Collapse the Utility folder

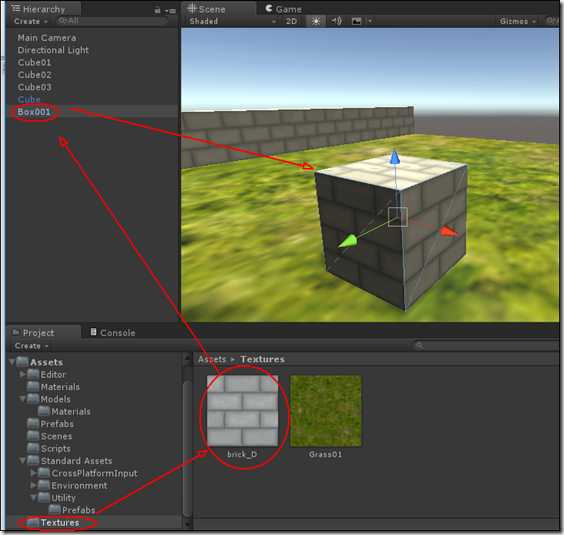click(33, 498)
